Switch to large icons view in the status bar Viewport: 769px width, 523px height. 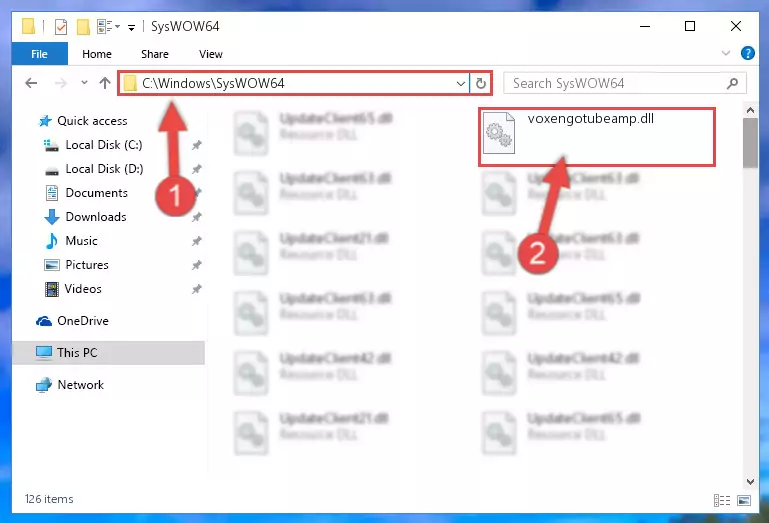[744, 500]
